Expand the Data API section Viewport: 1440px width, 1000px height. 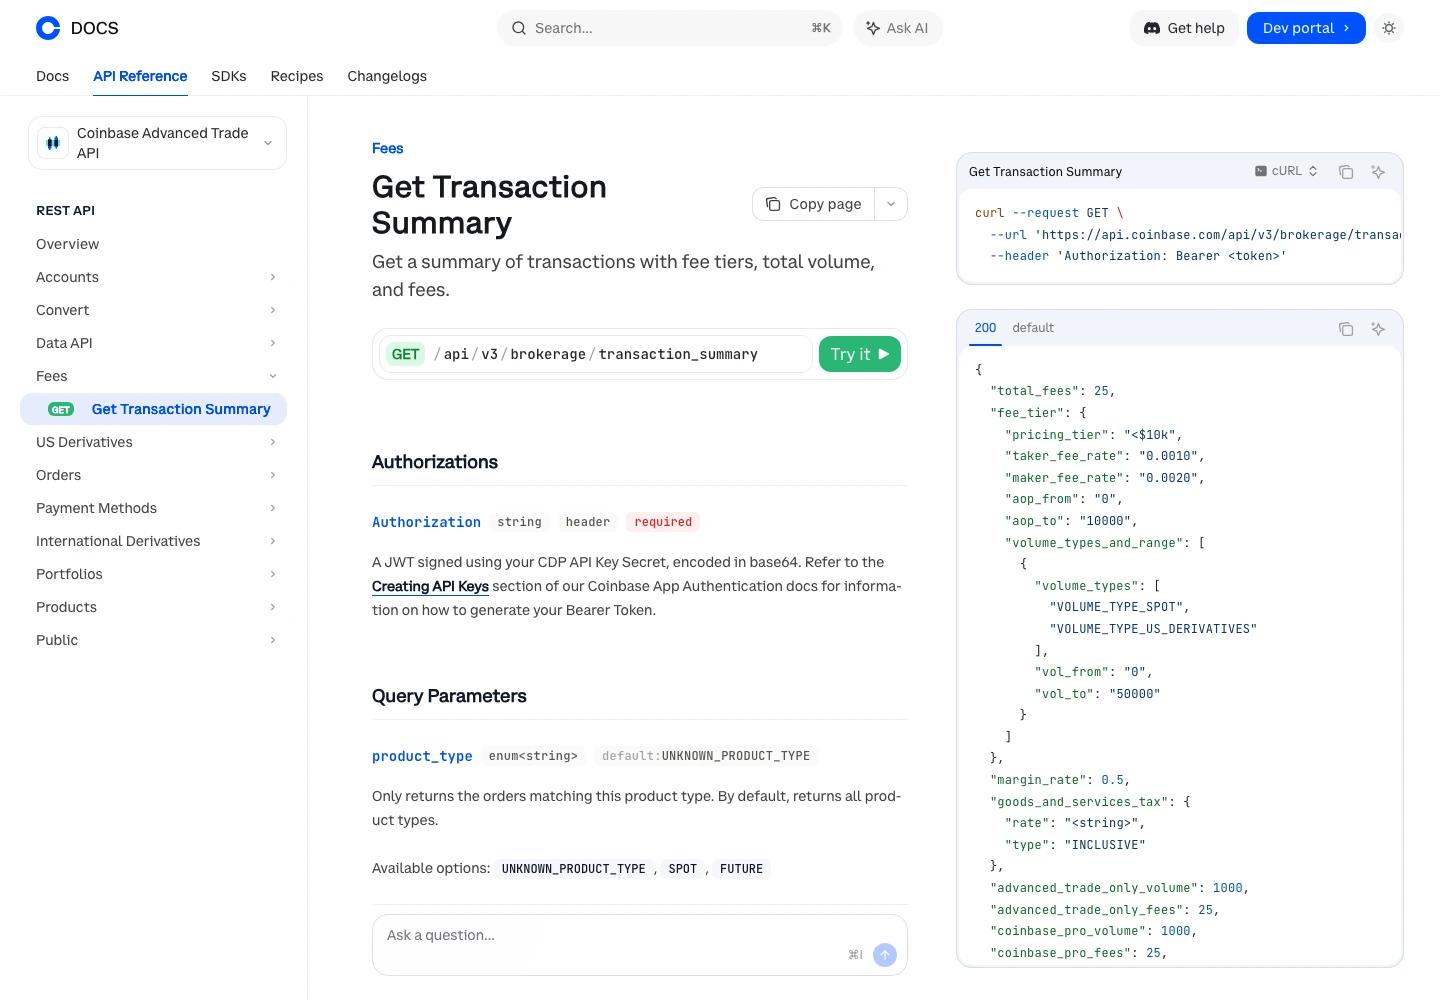[x=157, y=343]
